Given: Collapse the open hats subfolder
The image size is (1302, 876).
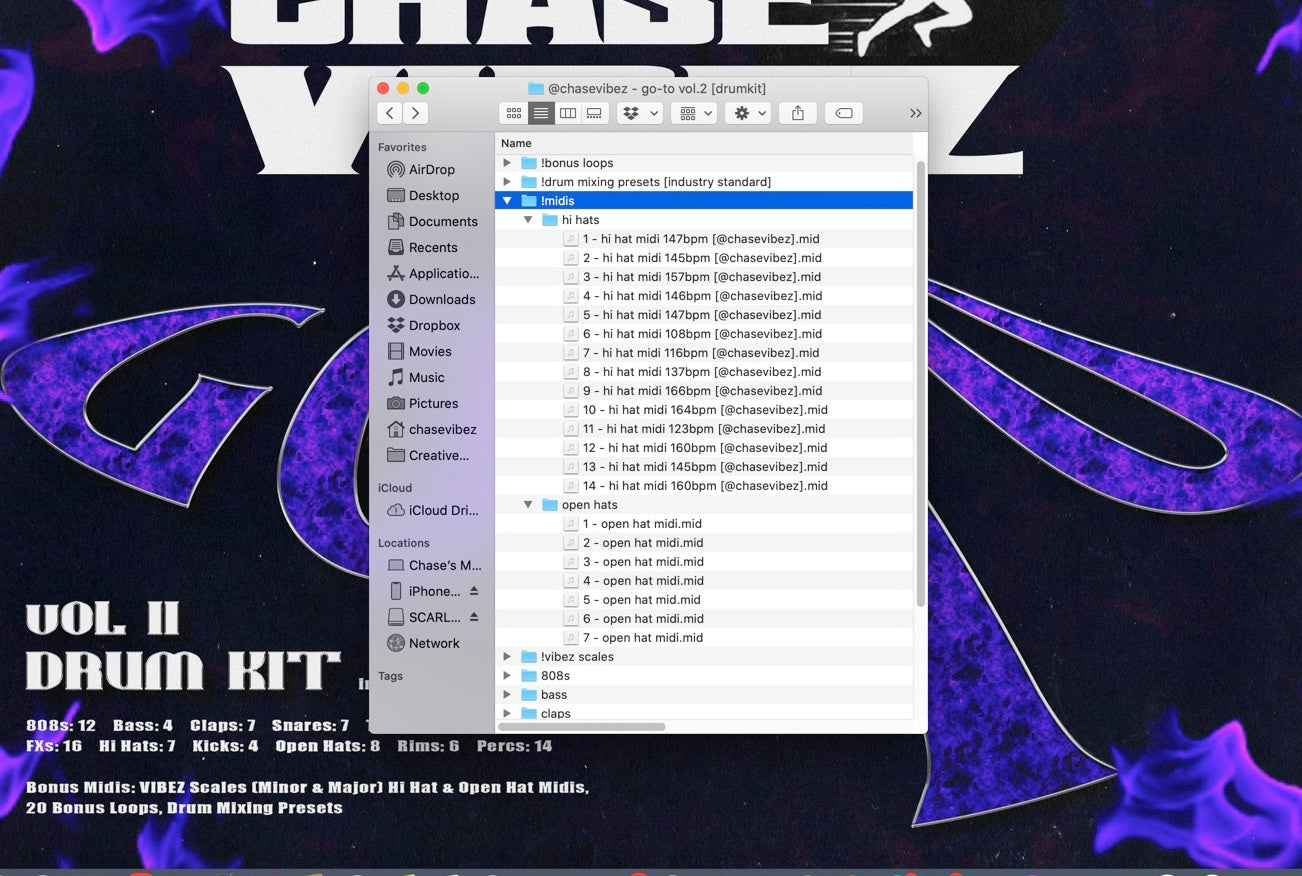Looking at the screenshot, I should [x=528, y=505].
